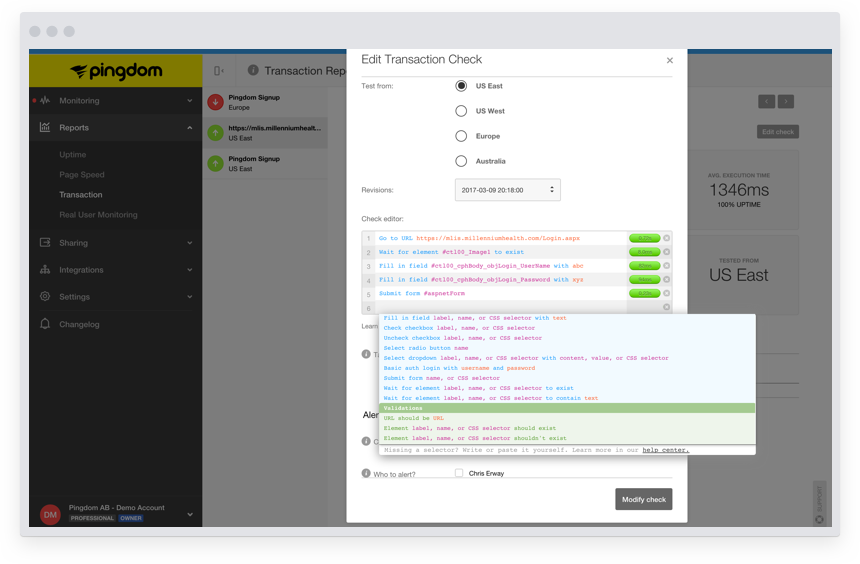The image size is (860, 564).
Task: Click green up-status icon of mlis.millenniumhealth check
Action: tap(216, 133)
